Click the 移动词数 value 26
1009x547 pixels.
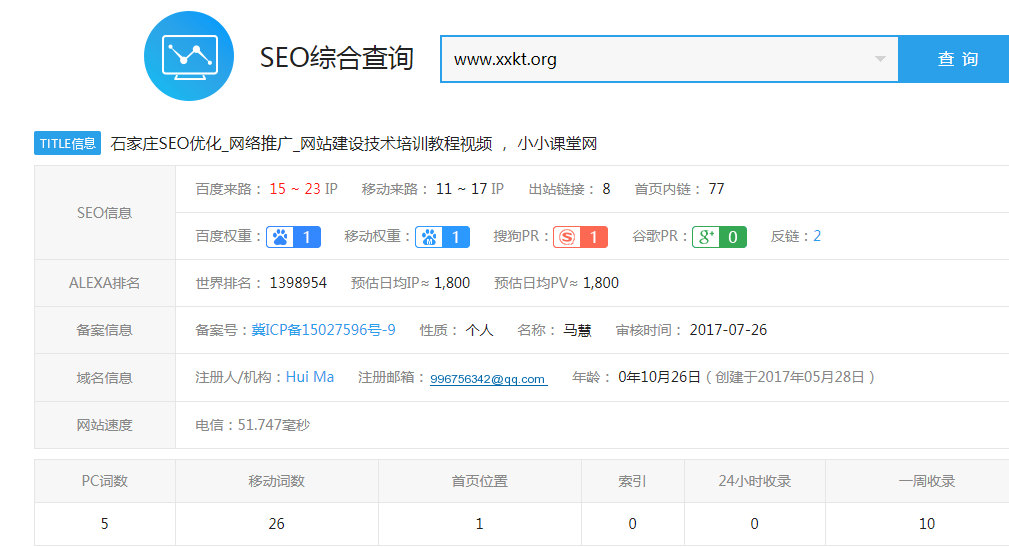[277, 524]
